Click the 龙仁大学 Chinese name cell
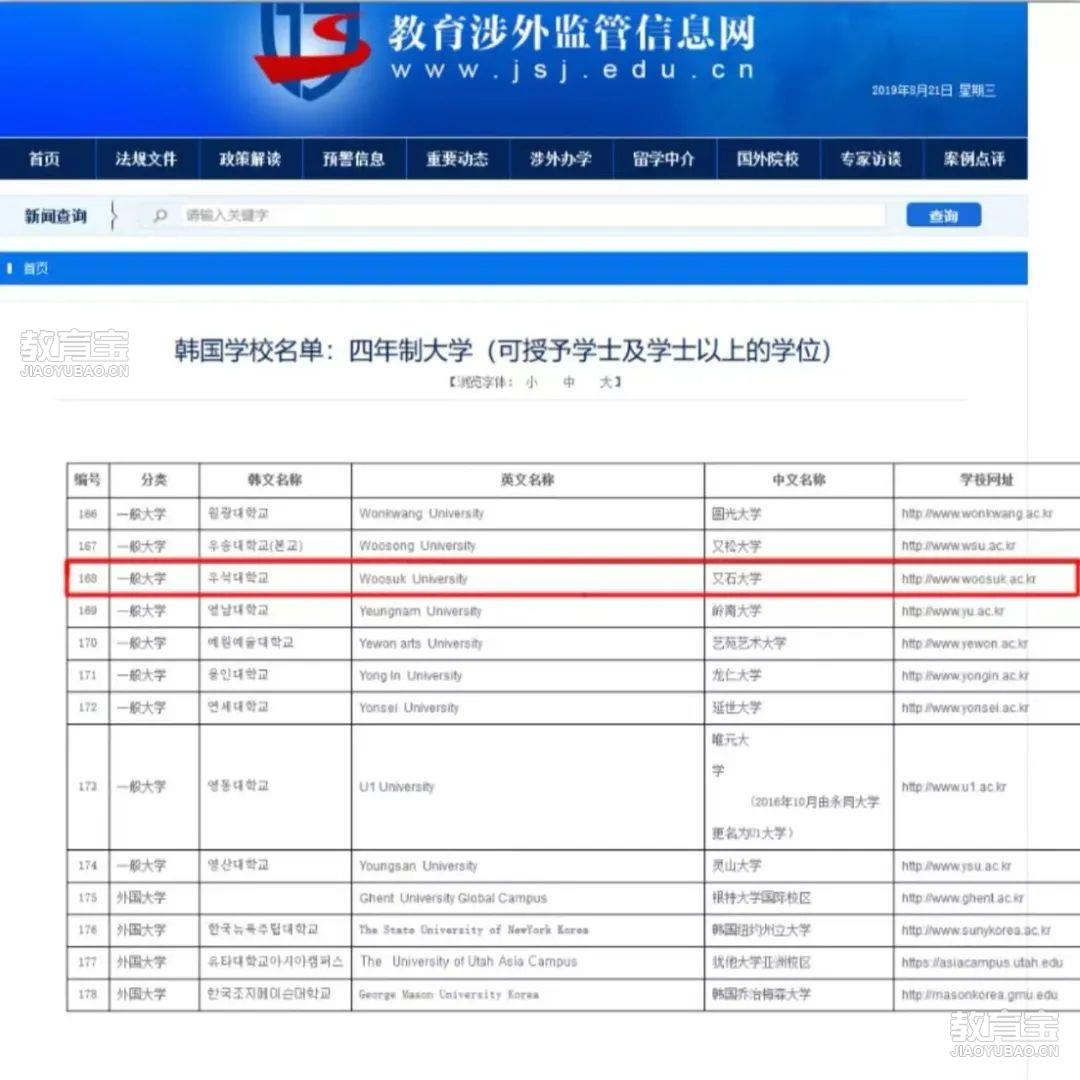The image size is (1080, 1080). pos(799,676)
